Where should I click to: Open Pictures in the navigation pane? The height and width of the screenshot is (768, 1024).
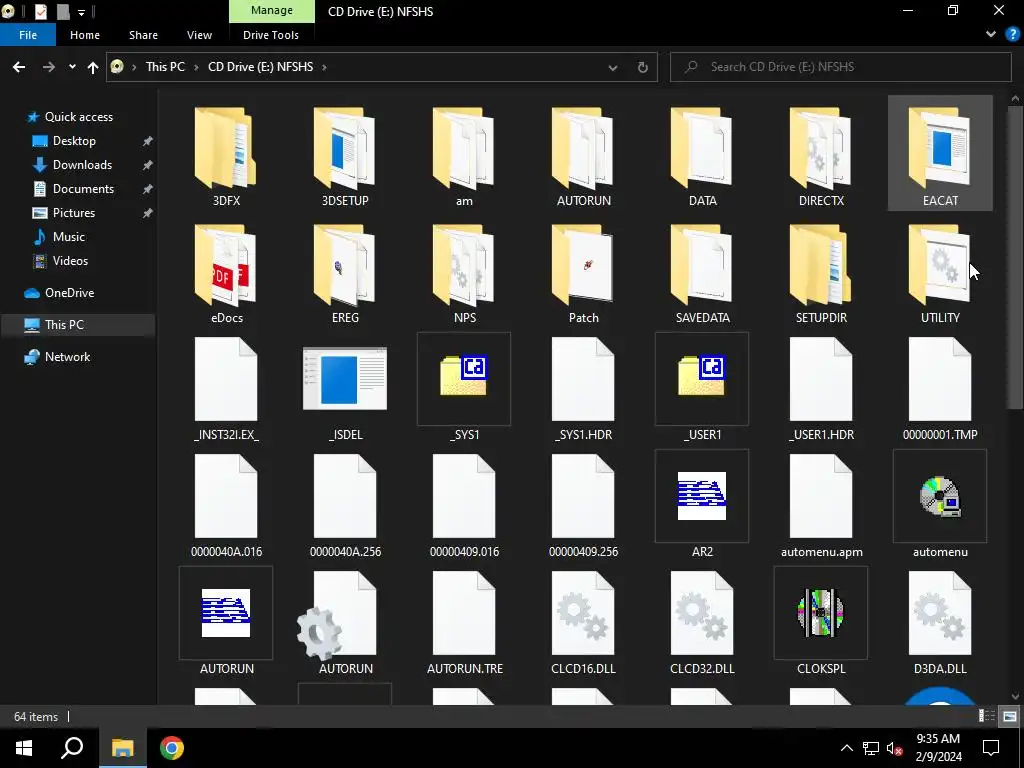[x=74, y=213]
